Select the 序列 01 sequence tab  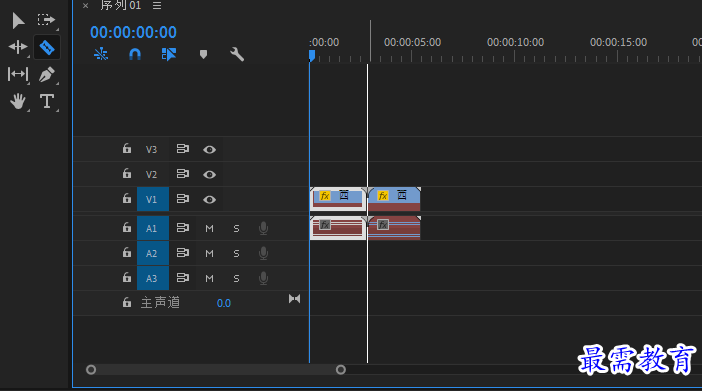point(120,5)
